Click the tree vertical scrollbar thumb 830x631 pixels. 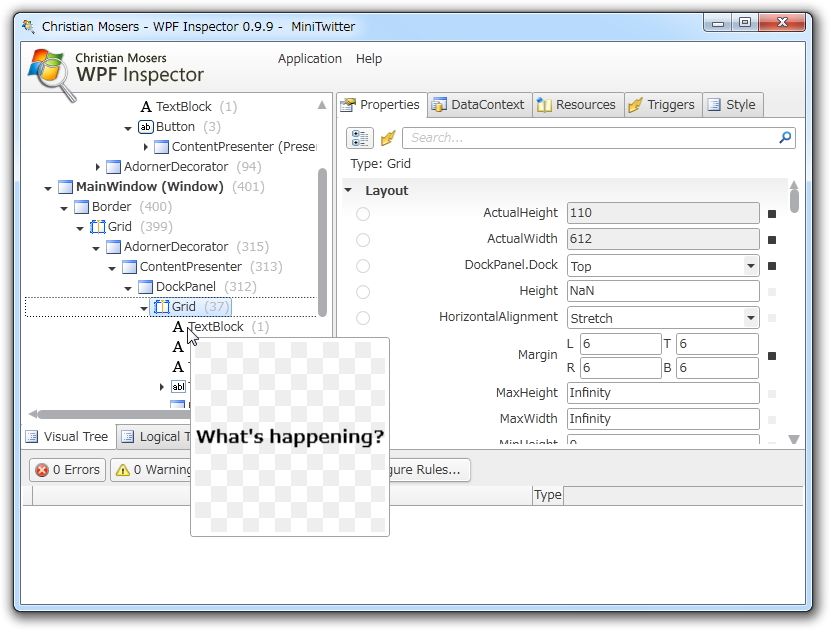[x=322, y=242]
